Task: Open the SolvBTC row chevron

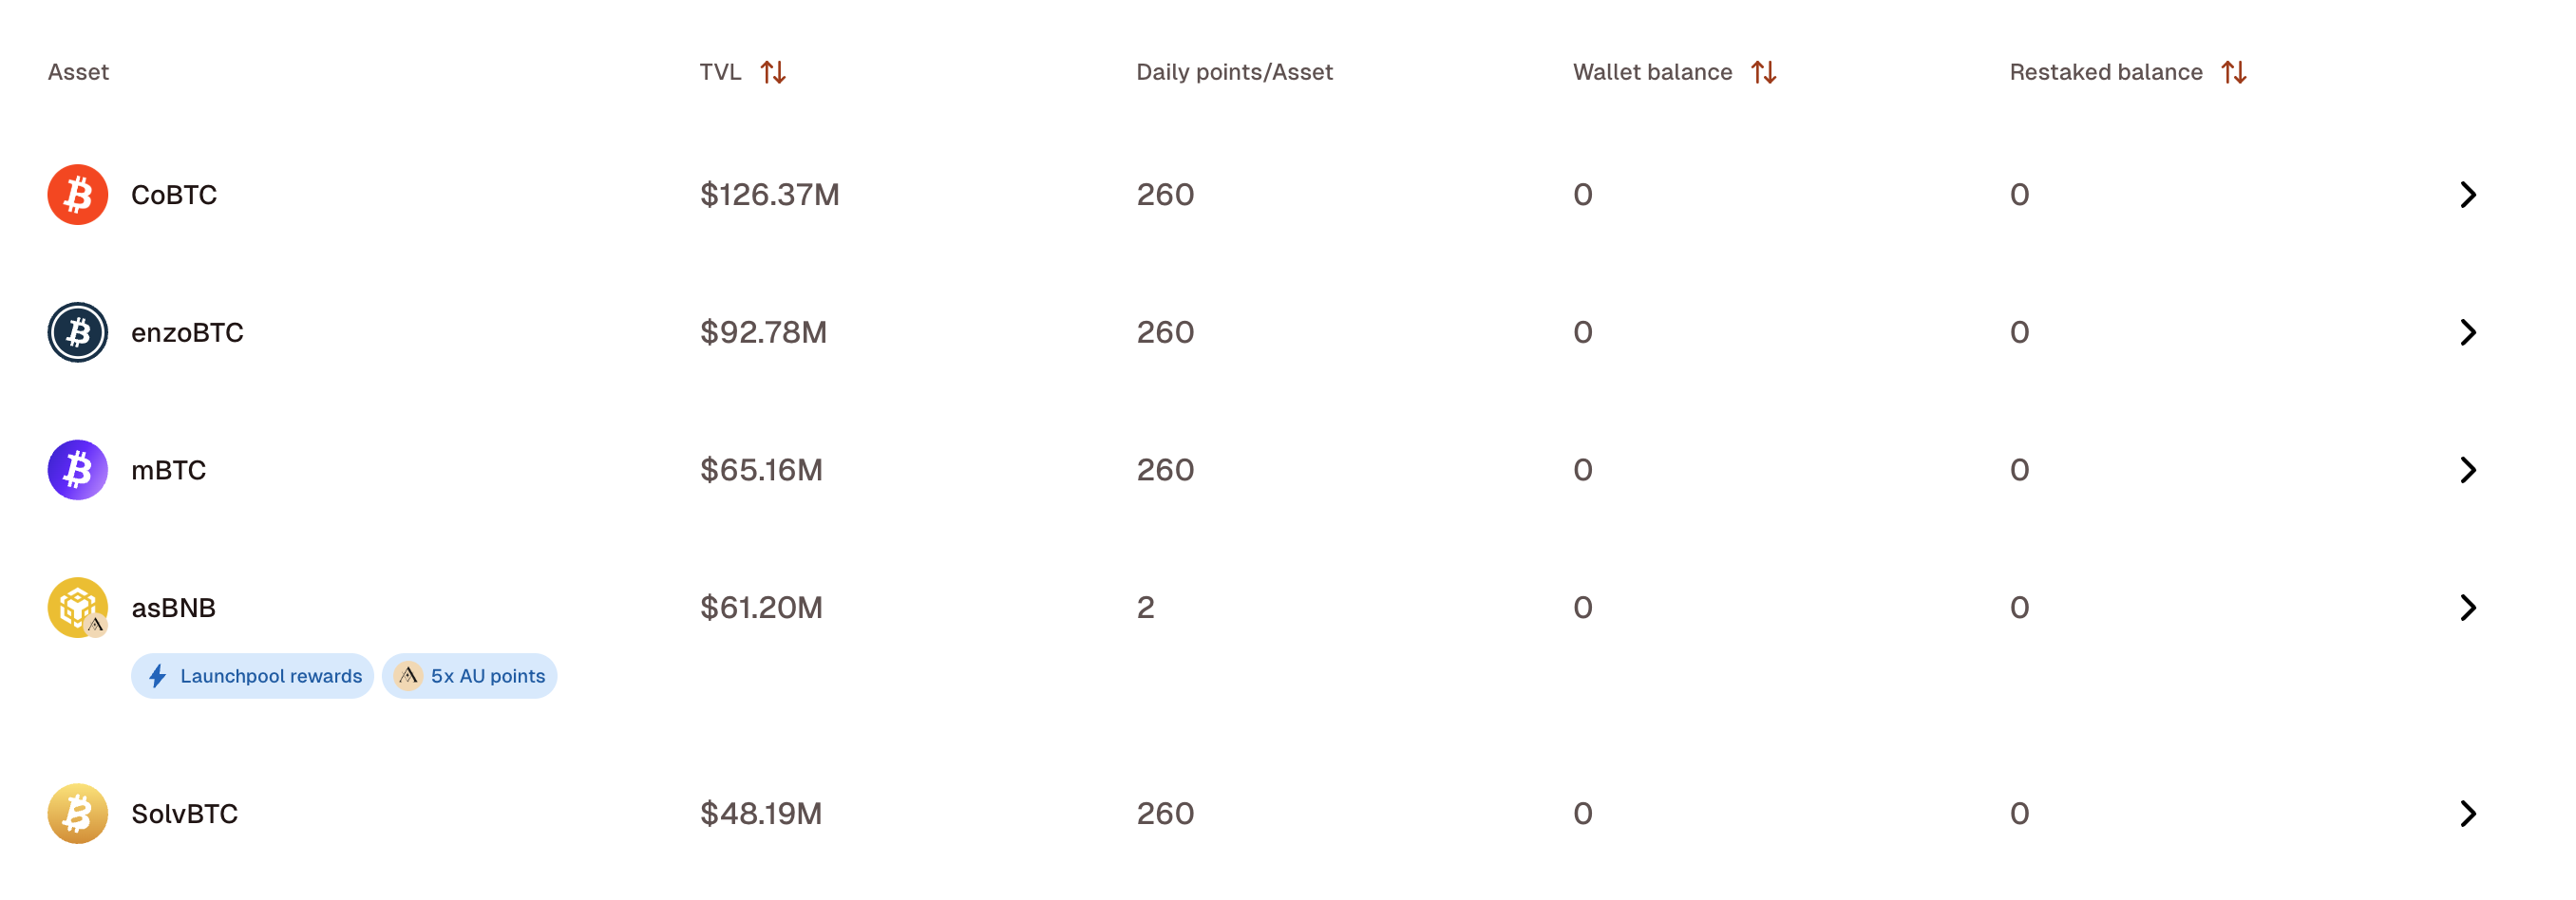Action: click(x=2467, y=813)
